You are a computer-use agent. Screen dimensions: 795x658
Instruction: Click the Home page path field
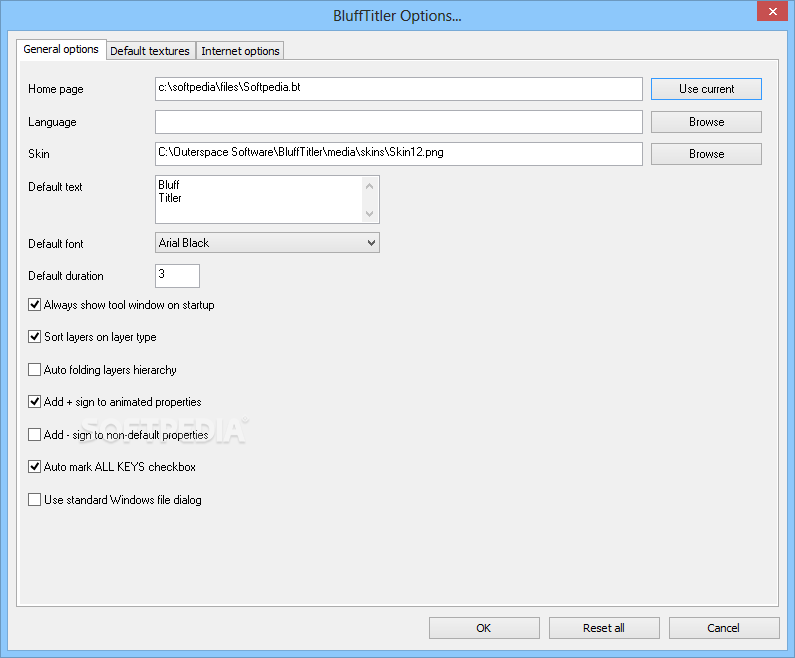pos(399,89)
